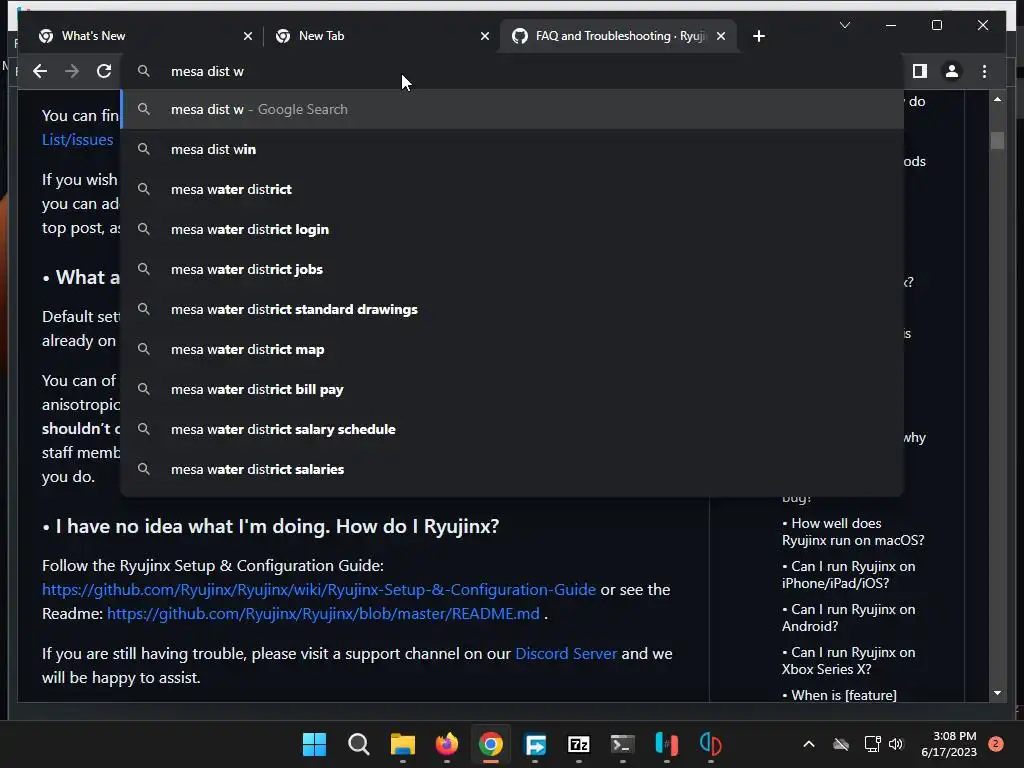Open the blue arrow app in taskbar

[x=535, y=744]
